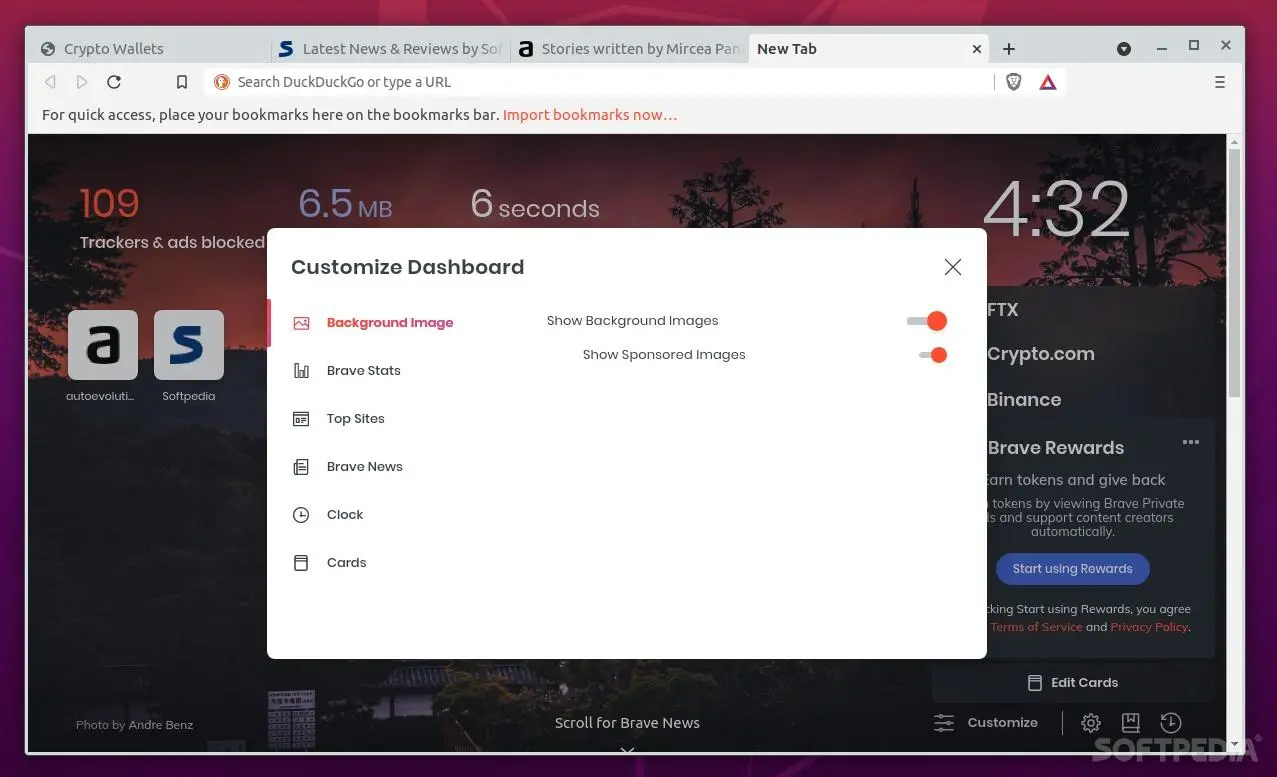
Task: Switch to Stories written by Mircea tab
Action: (628, 48)
